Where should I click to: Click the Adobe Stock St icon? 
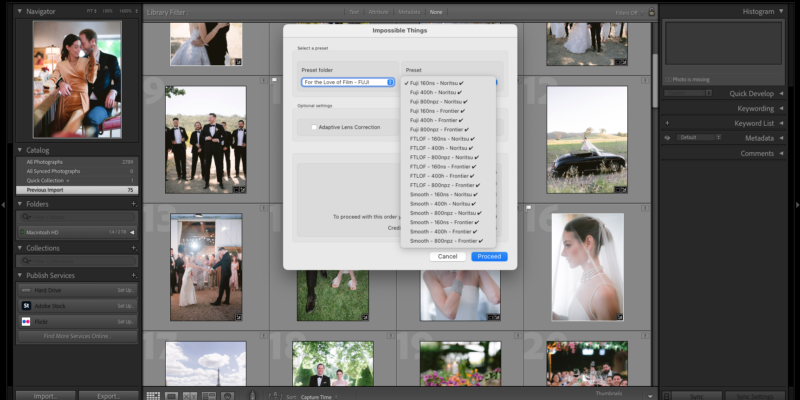pos(26,306)
